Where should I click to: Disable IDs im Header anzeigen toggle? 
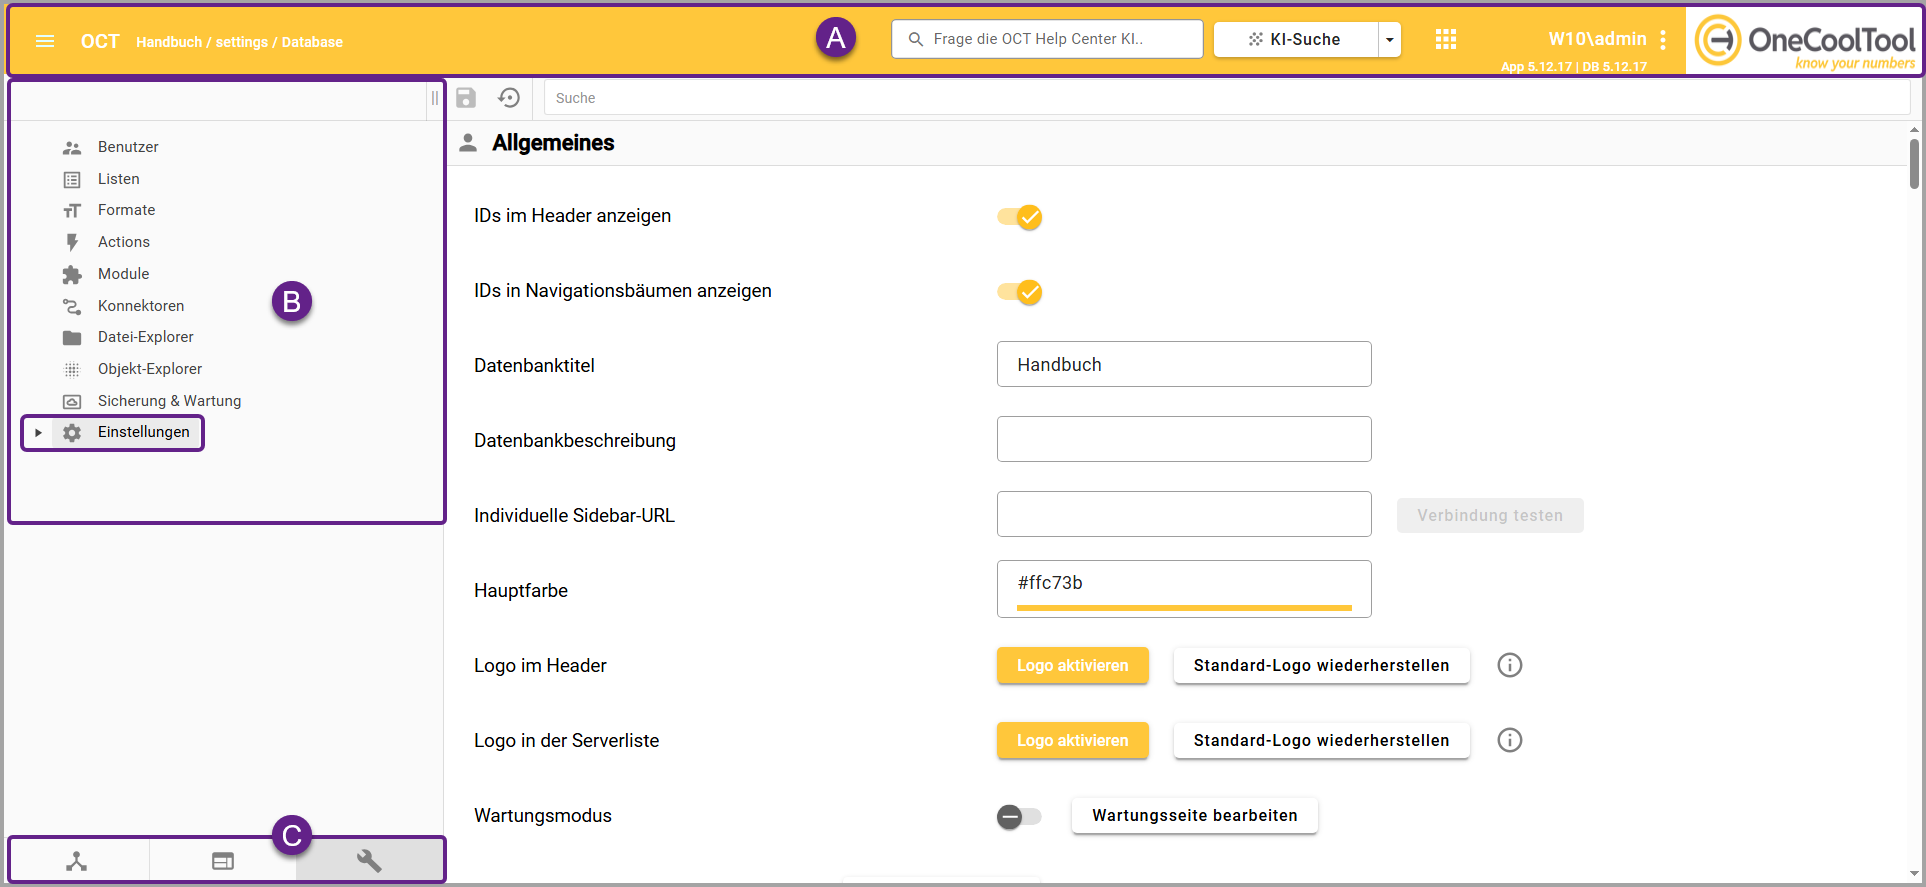(x=1020, y=217)
